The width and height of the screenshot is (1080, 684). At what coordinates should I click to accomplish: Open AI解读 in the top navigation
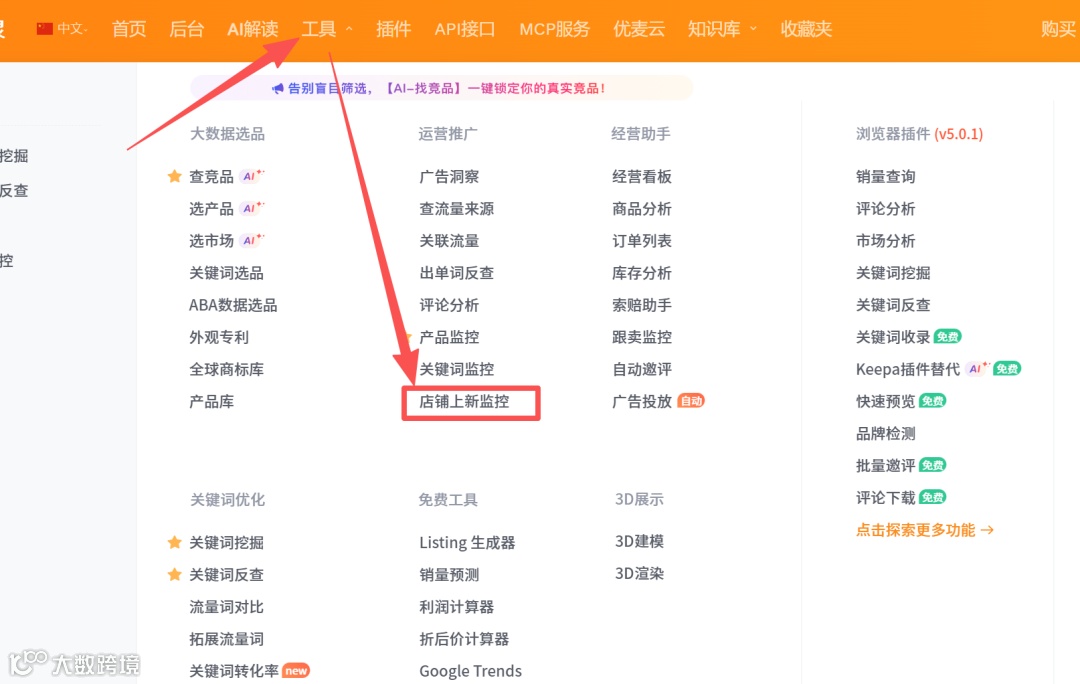253,29
